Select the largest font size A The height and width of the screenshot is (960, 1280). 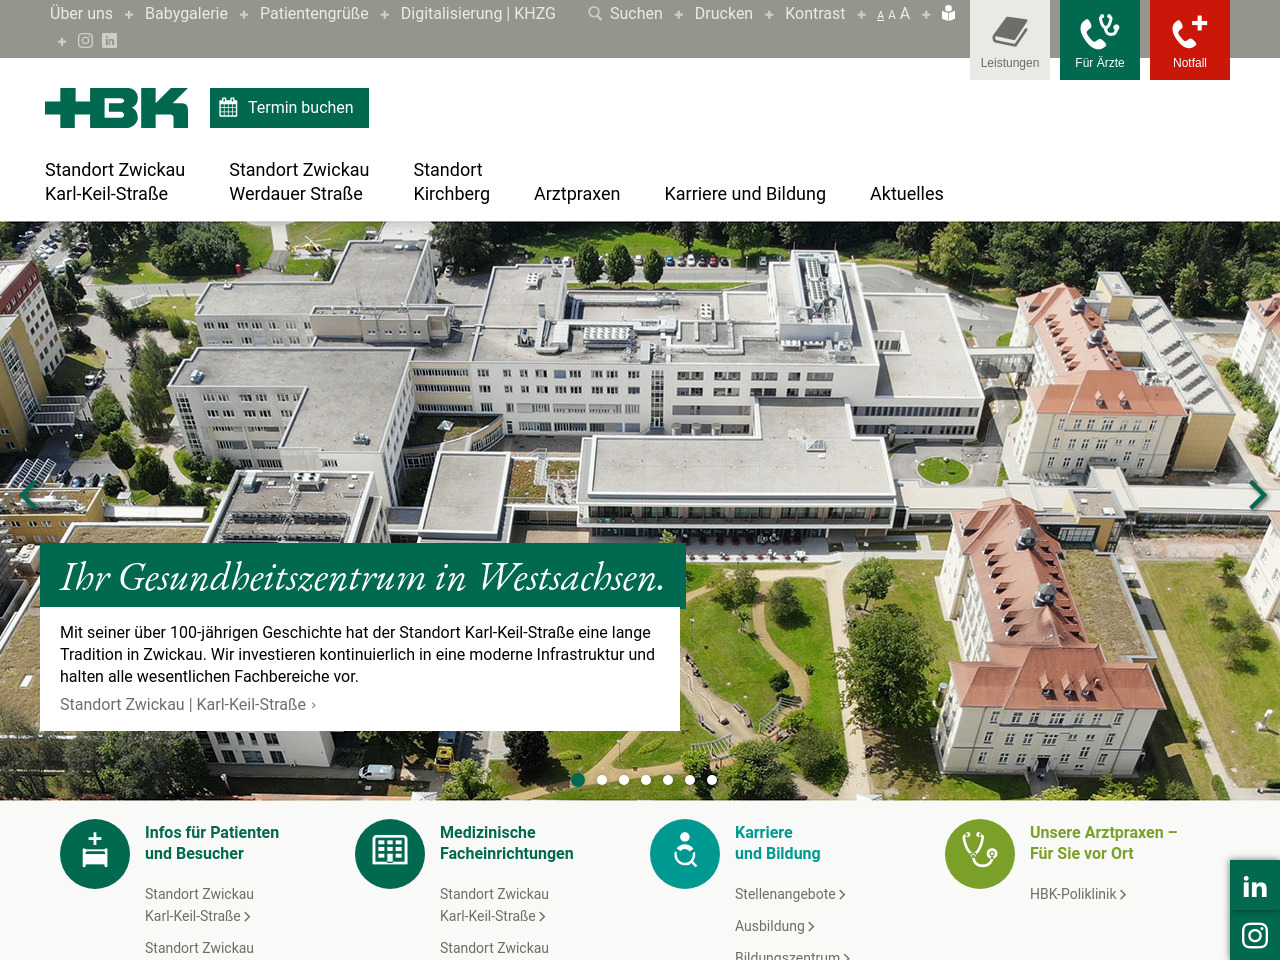(x=905, y=14)
